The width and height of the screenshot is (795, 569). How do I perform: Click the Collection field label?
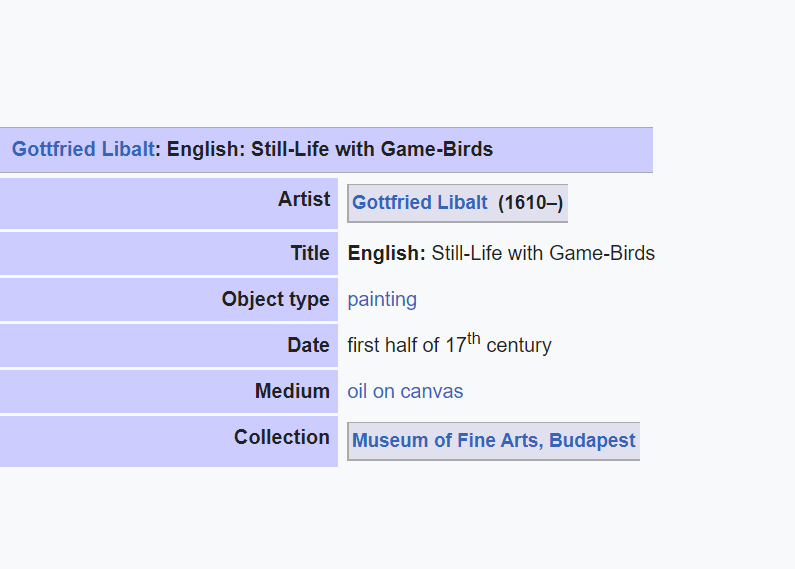pyautogui.click(x=282, y=437)
